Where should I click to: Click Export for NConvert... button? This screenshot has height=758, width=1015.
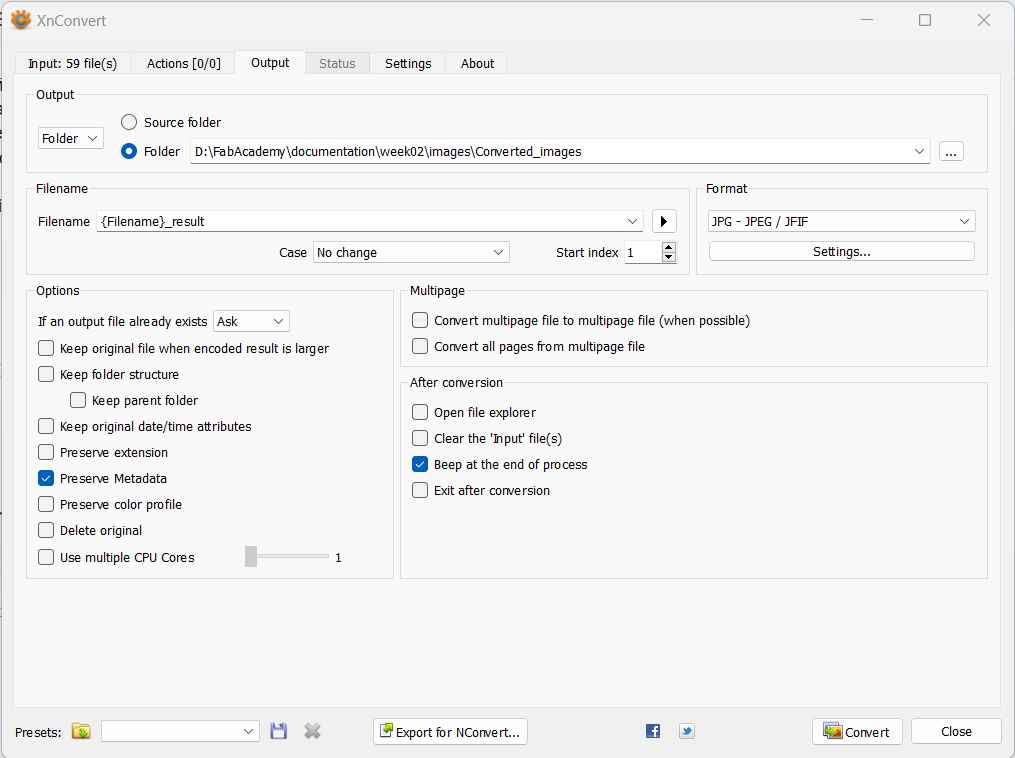[451, 731]
